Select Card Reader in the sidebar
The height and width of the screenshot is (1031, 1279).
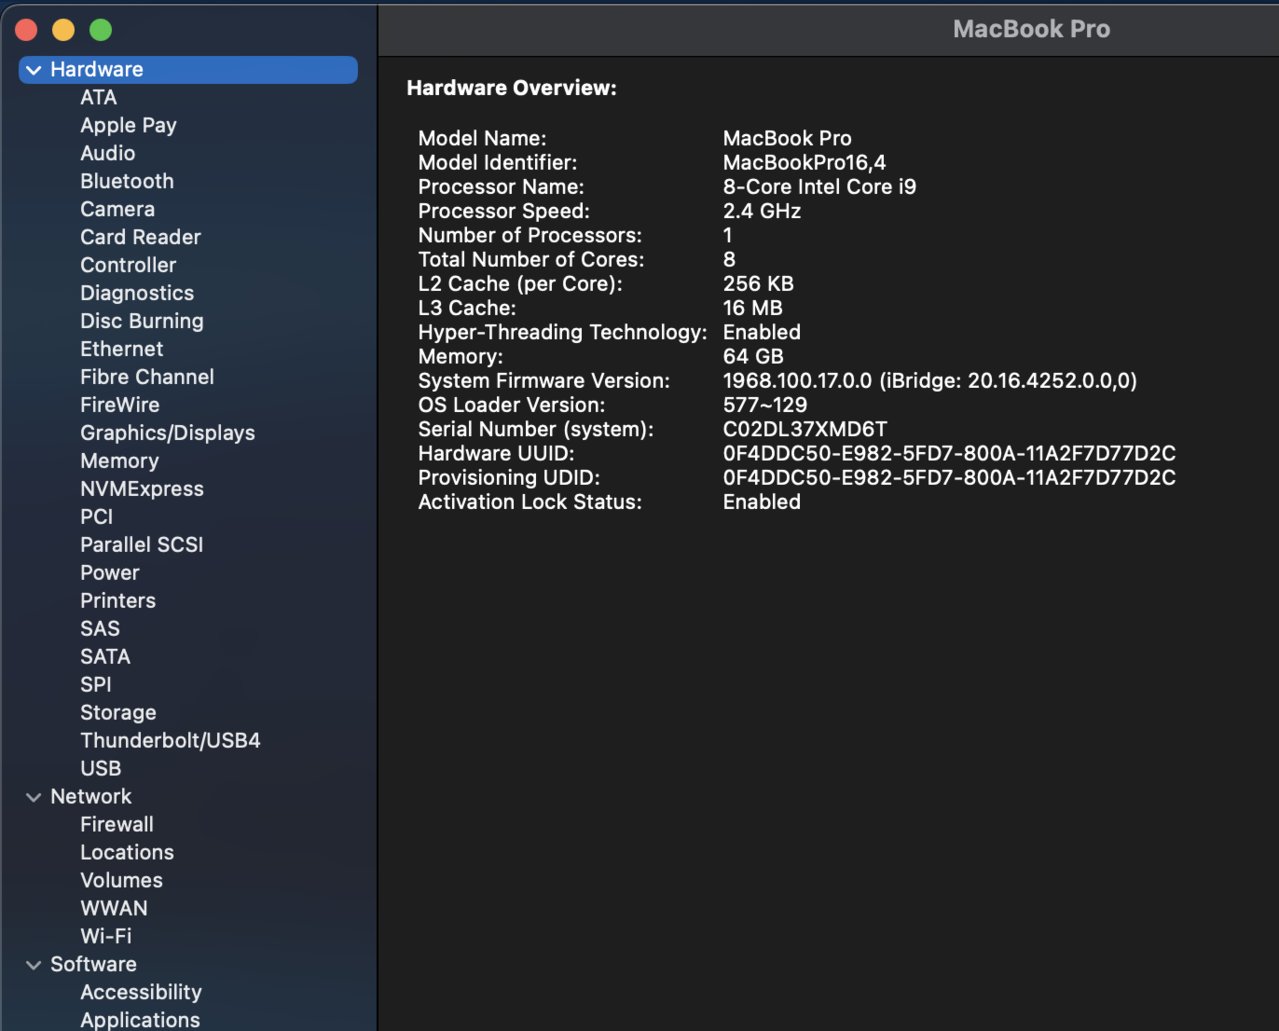[x=141, y=238]
